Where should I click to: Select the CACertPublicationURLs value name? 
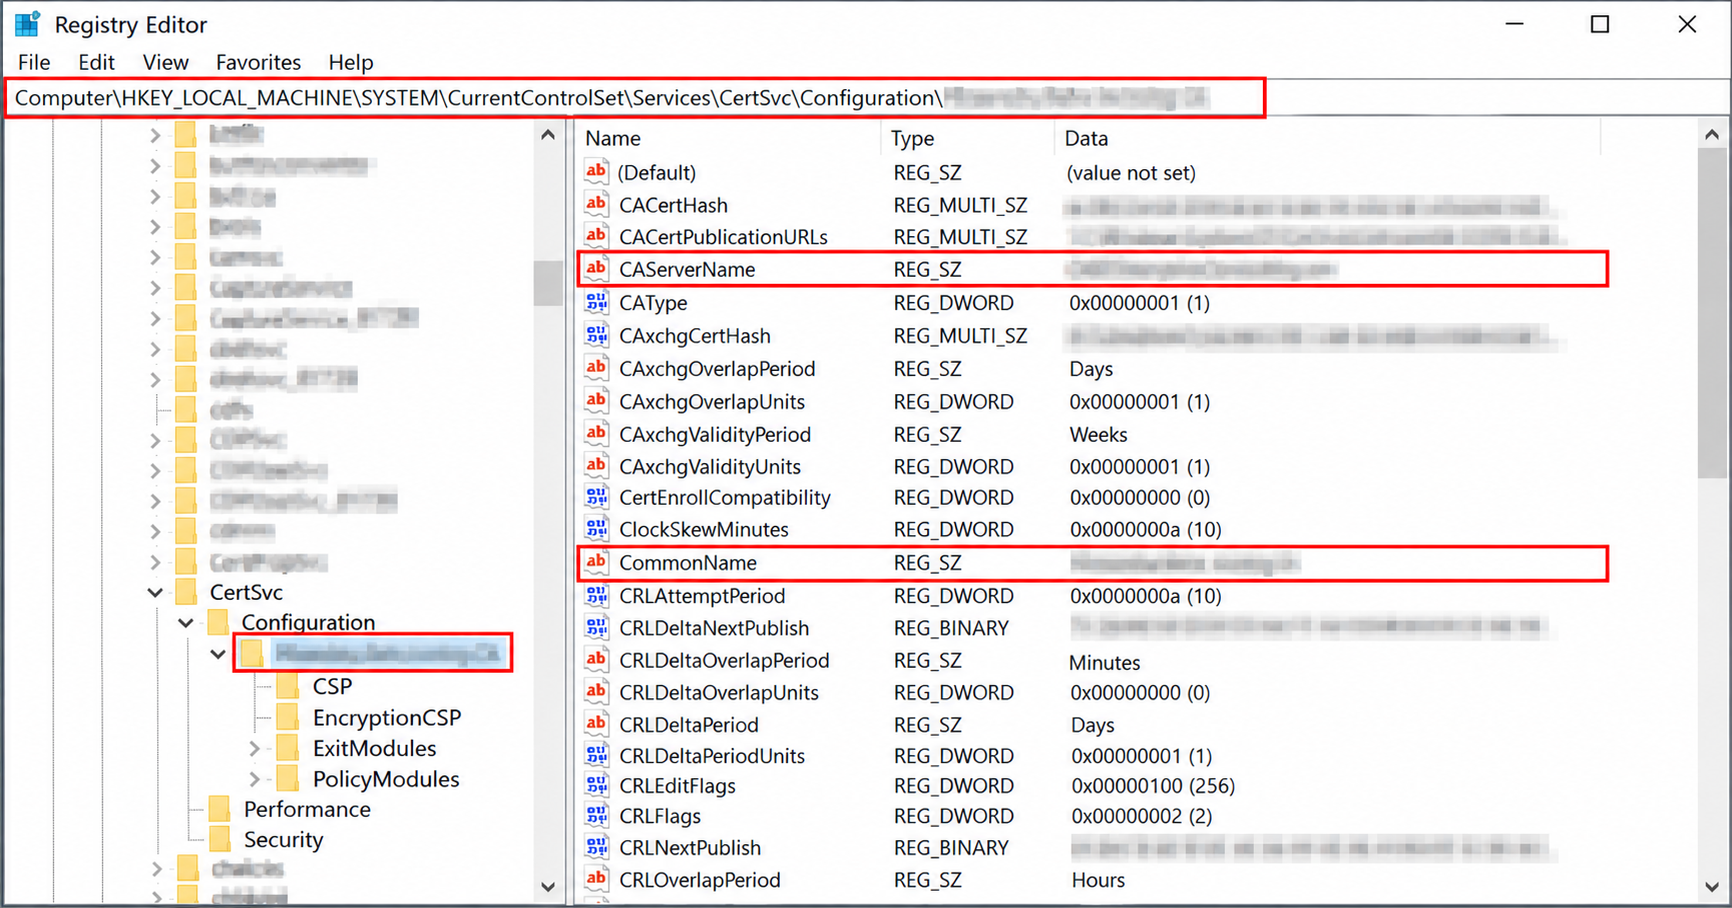tap(723, 237)
